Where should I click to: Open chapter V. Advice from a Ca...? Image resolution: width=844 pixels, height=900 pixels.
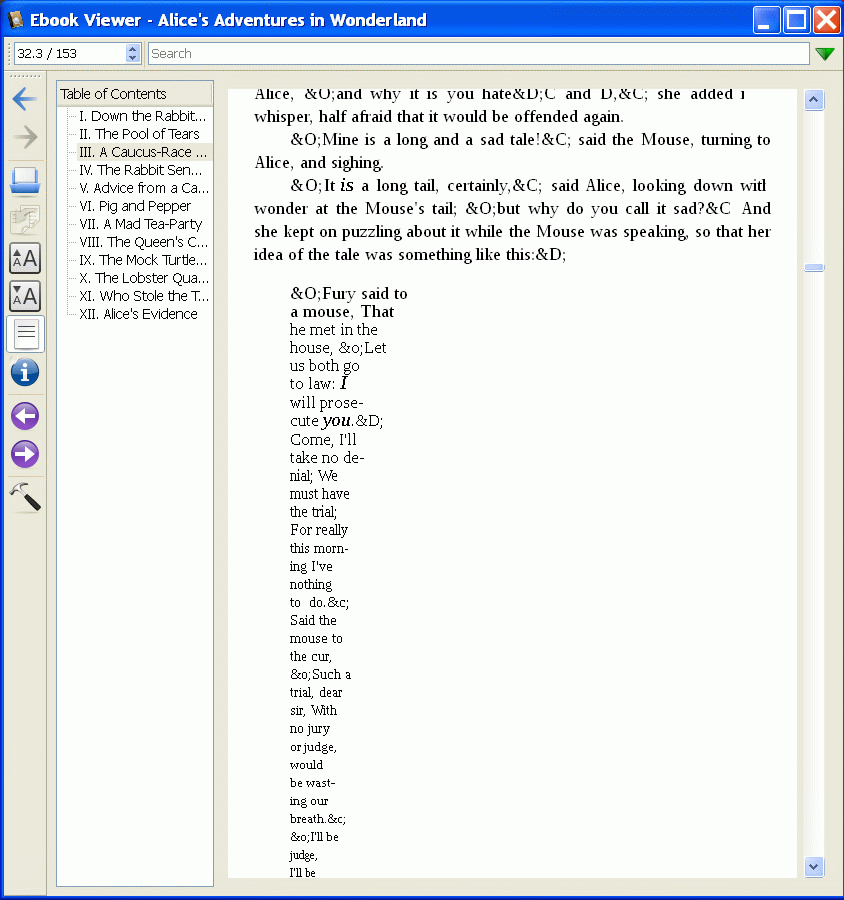(144, 188)
